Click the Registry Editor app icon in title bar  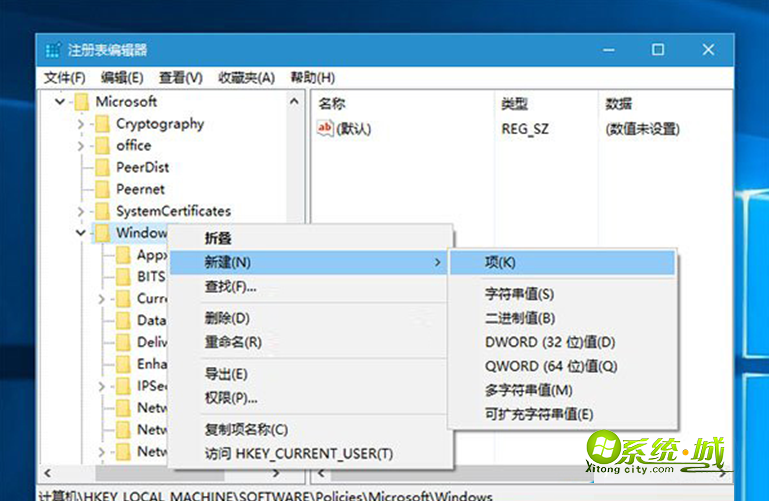(52, 50)
